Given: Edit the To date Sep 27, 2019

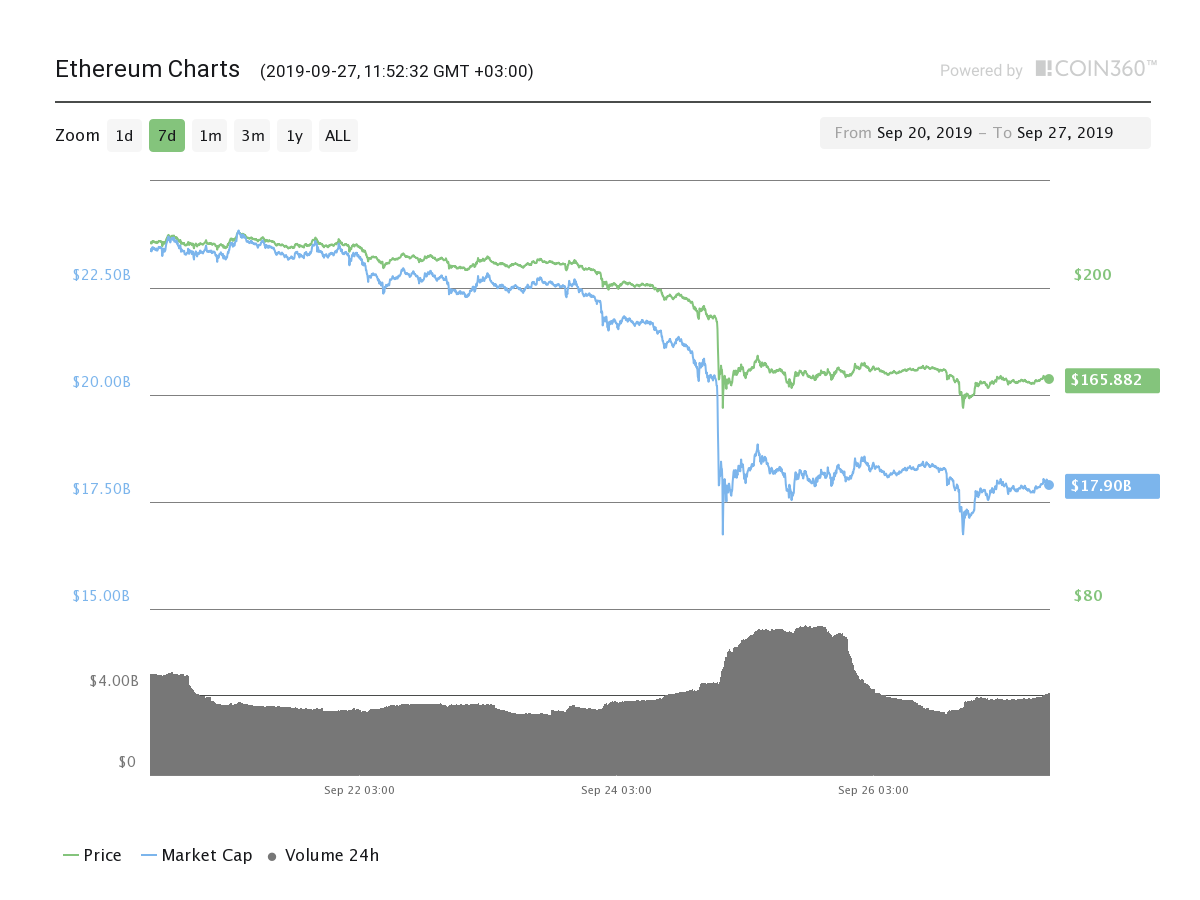Looking at the screenshot, I should [x=1065, y=133].
